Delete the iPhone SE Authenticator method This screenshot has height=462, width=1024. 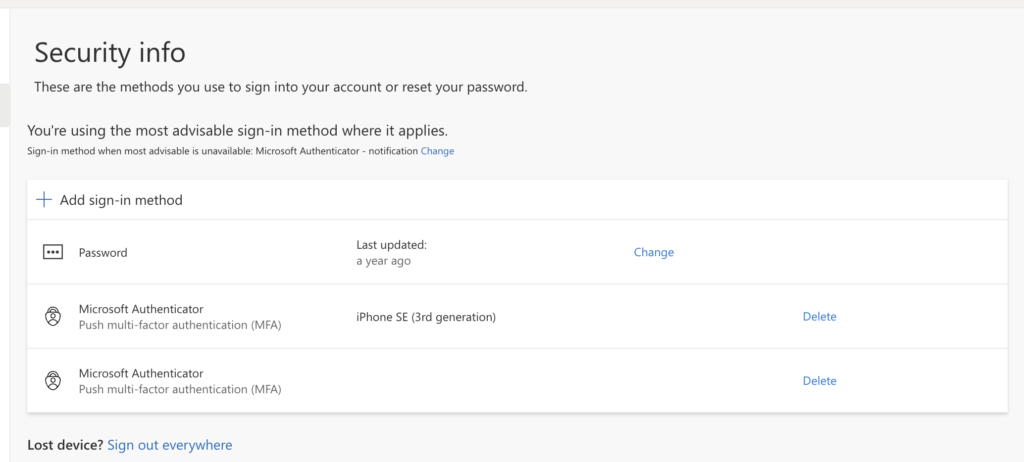tap(820, 317)
